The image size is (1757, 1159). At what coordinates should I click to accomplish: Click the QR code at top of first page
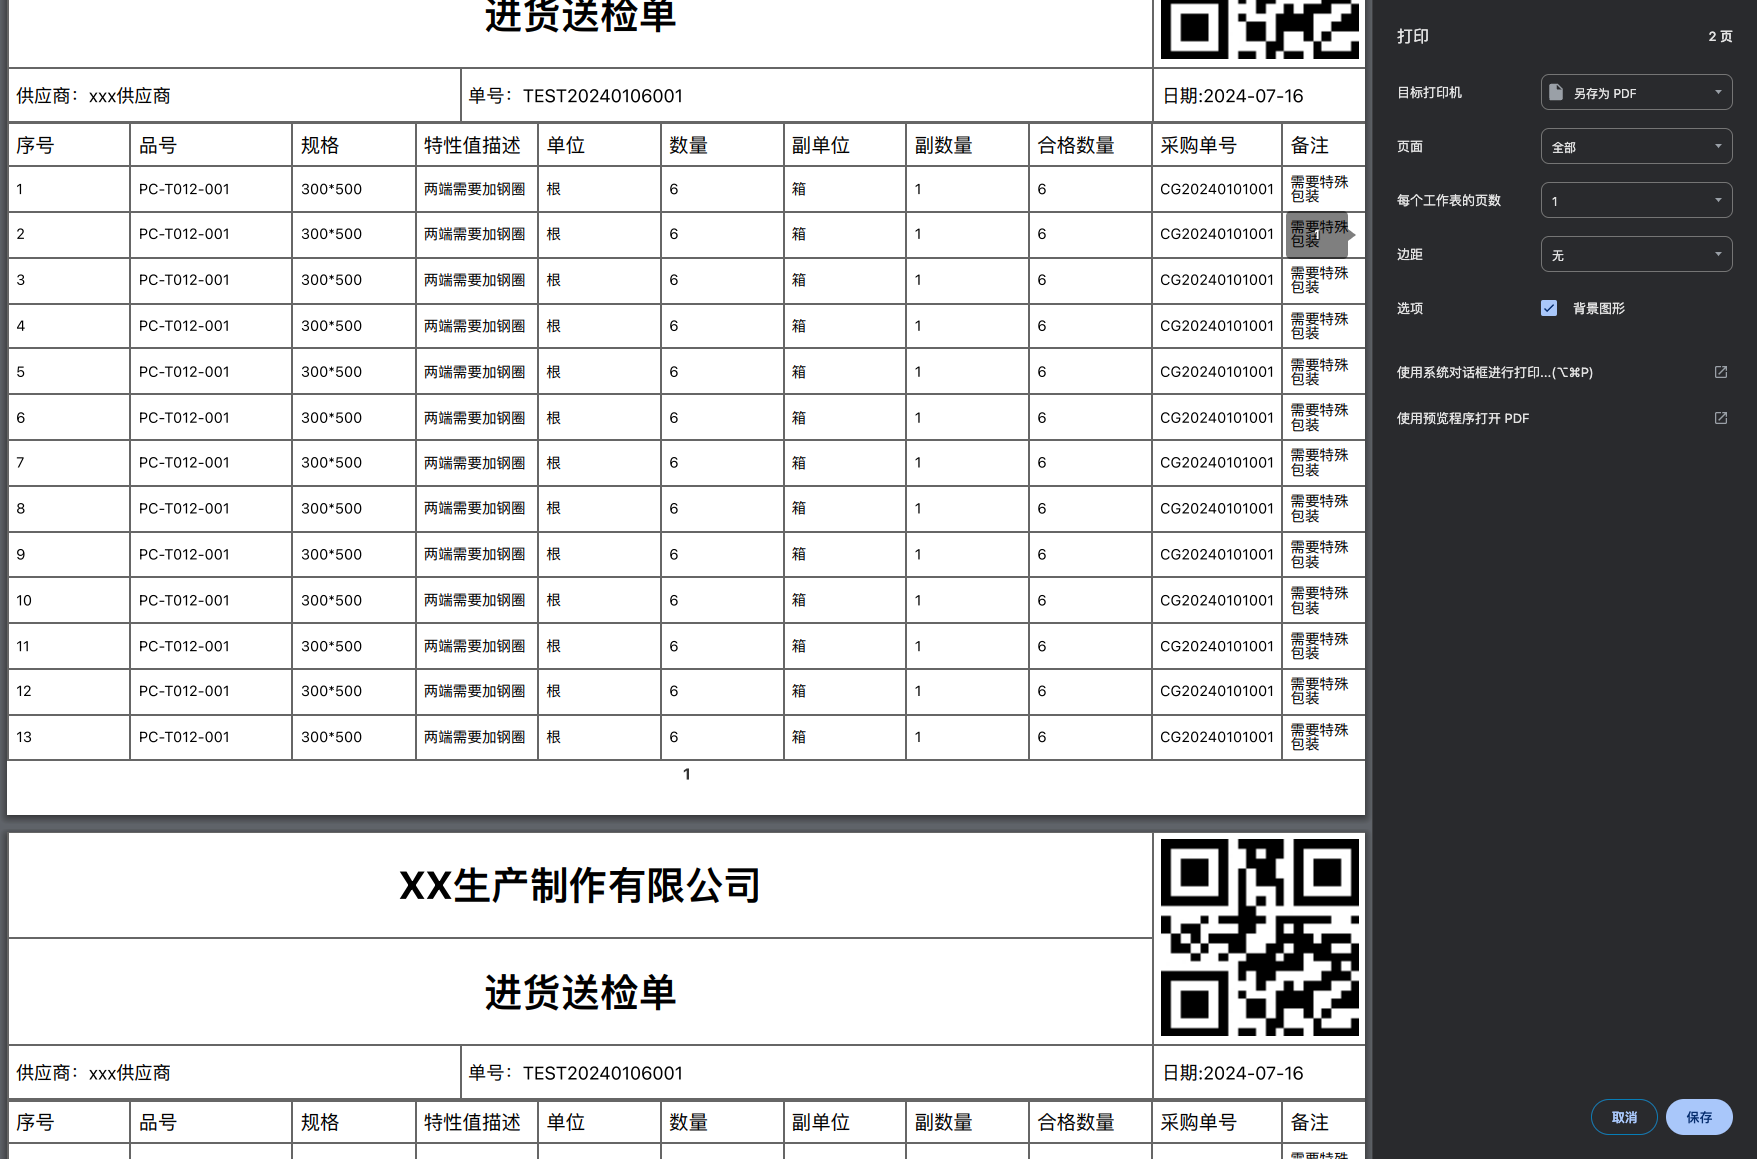1259,28
